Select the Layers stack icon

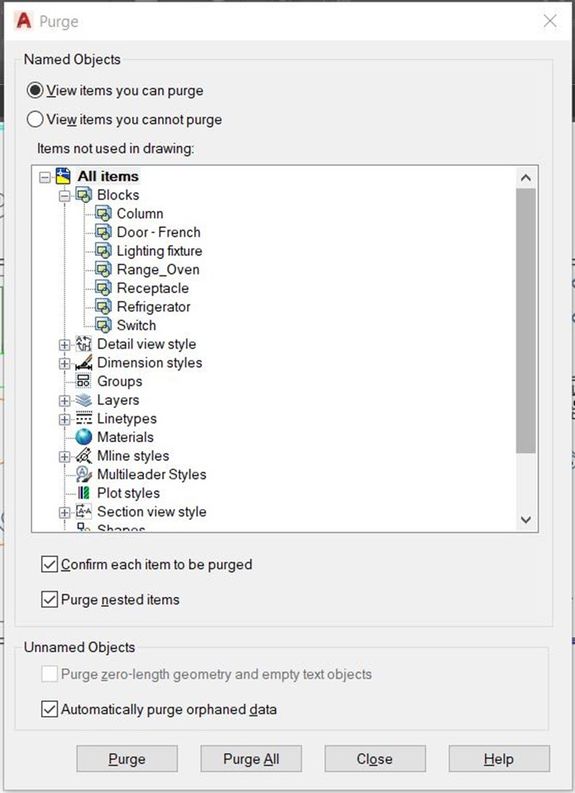[83, 400]
